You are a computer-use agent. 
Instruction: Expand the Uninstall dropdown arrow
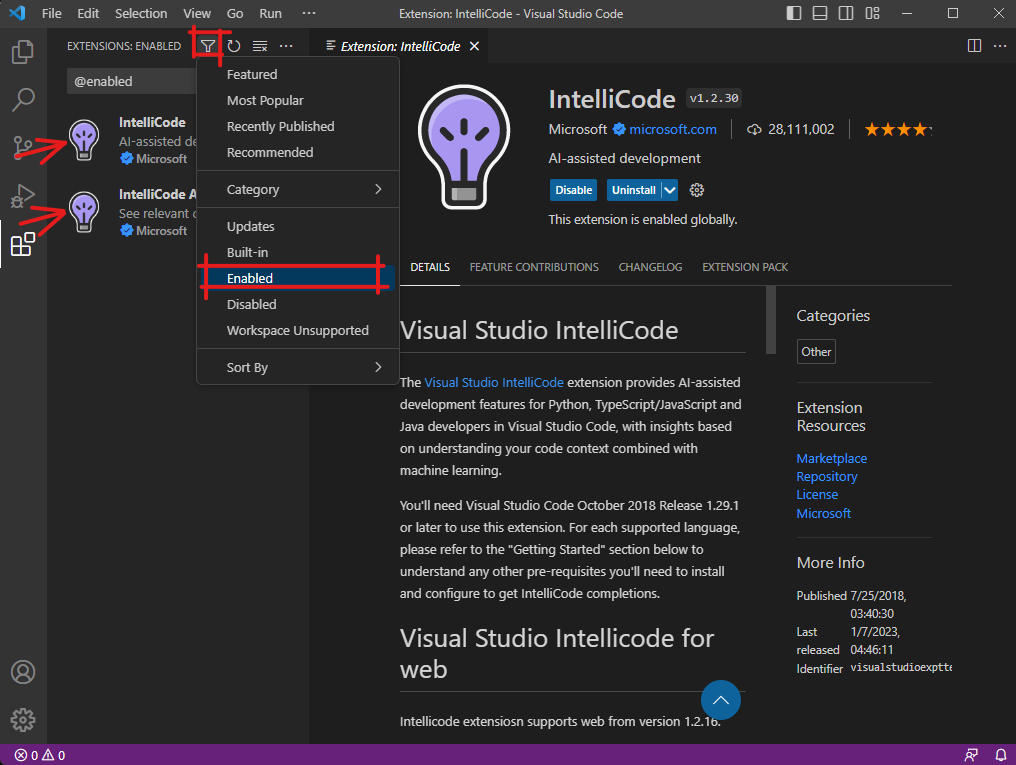click(x=670, y=190)
